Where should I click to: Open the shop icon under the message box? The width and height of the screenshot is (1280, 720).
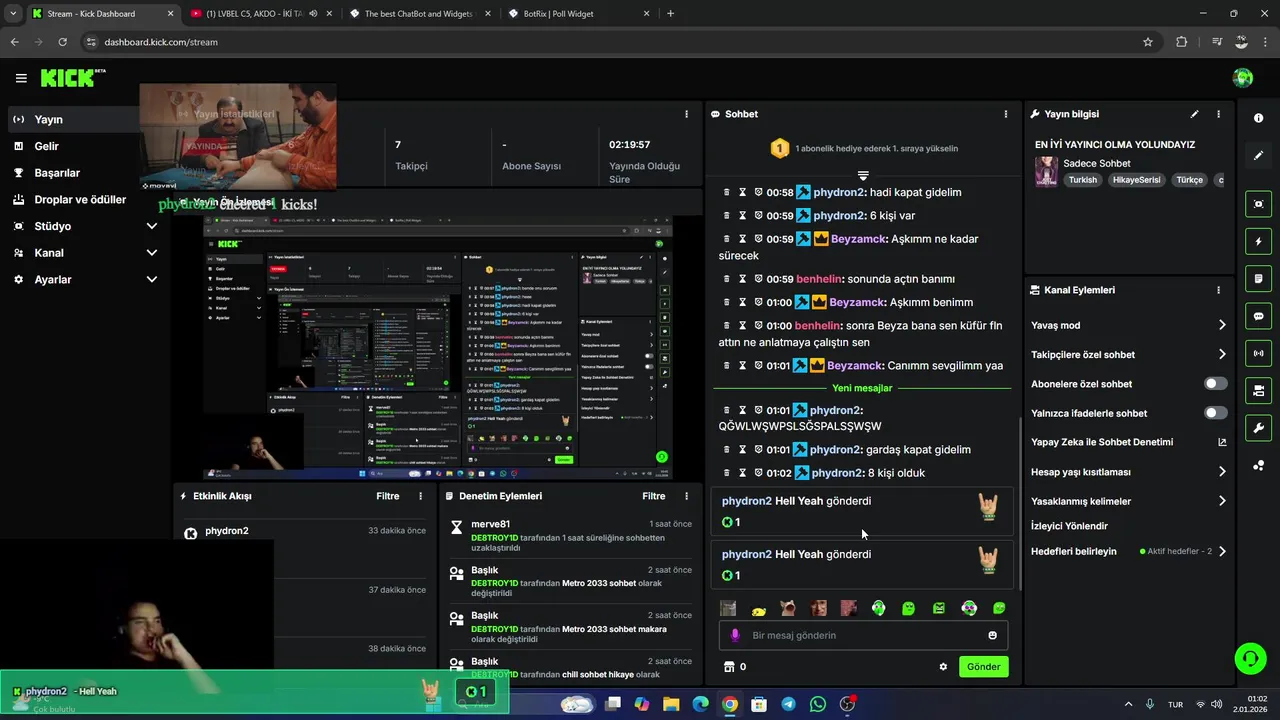click(x=728, y=667)
